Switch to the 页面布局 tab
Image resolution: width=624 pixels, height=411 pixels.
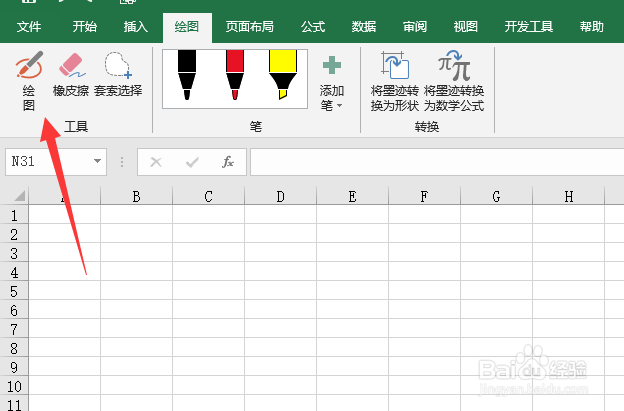click(250, 27)
